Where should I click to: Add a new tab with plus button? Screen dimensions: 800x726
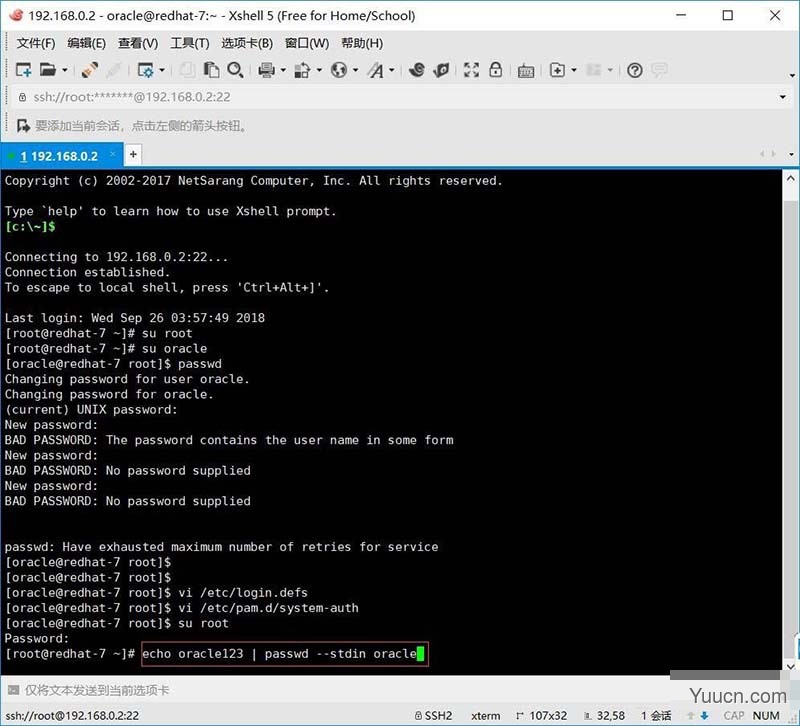point(133,154)
